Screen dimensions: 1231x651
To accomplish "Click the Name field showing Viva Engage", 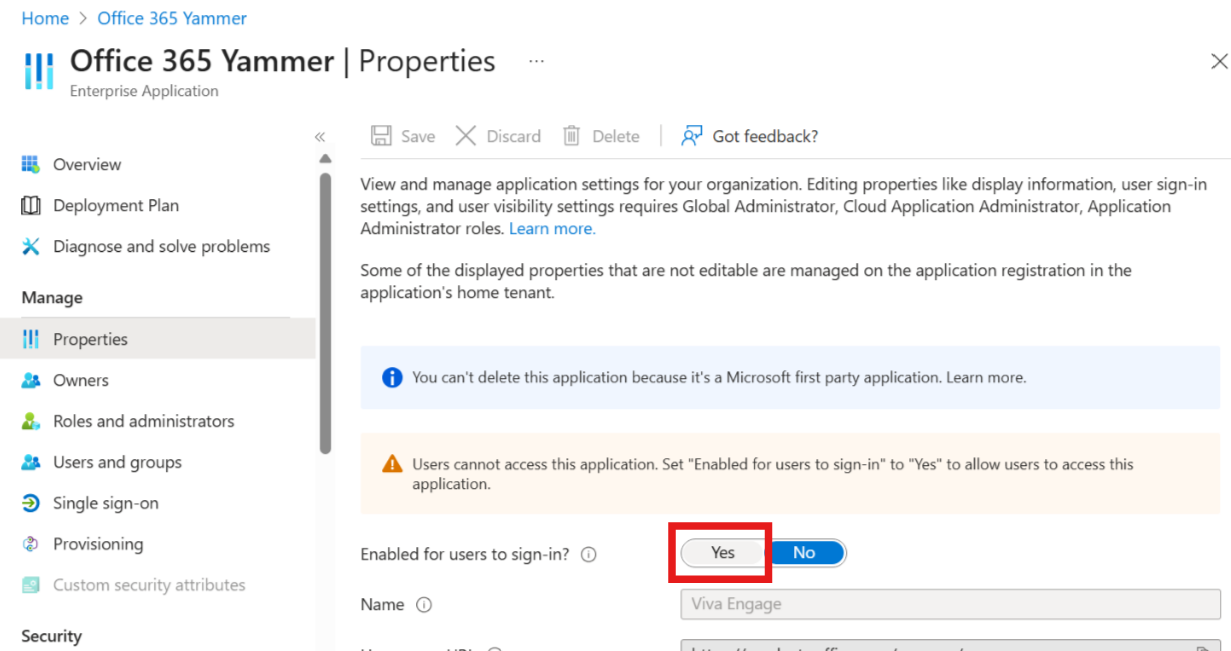I will (950, 604).
